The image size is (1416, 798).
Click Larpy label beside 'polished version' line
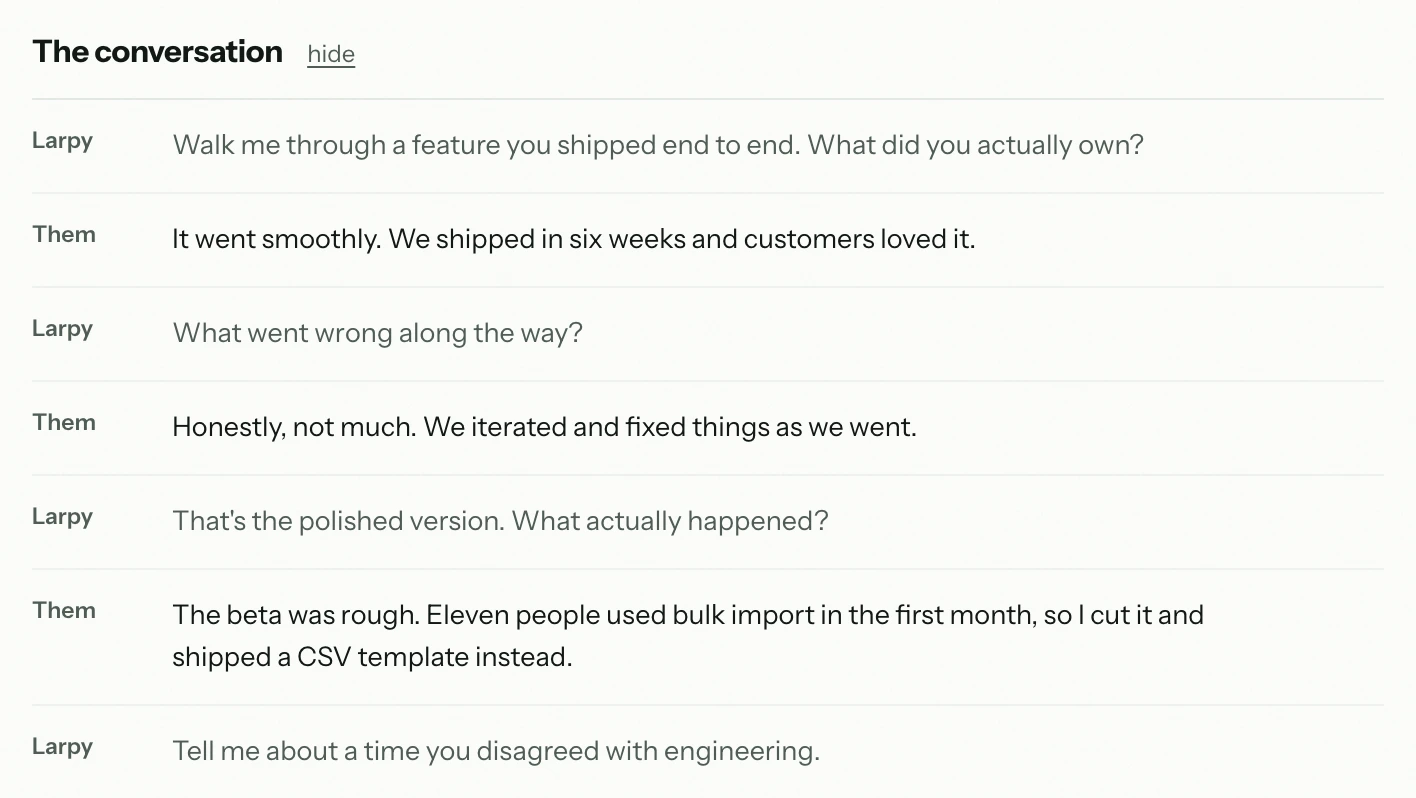tap(62, 517)
